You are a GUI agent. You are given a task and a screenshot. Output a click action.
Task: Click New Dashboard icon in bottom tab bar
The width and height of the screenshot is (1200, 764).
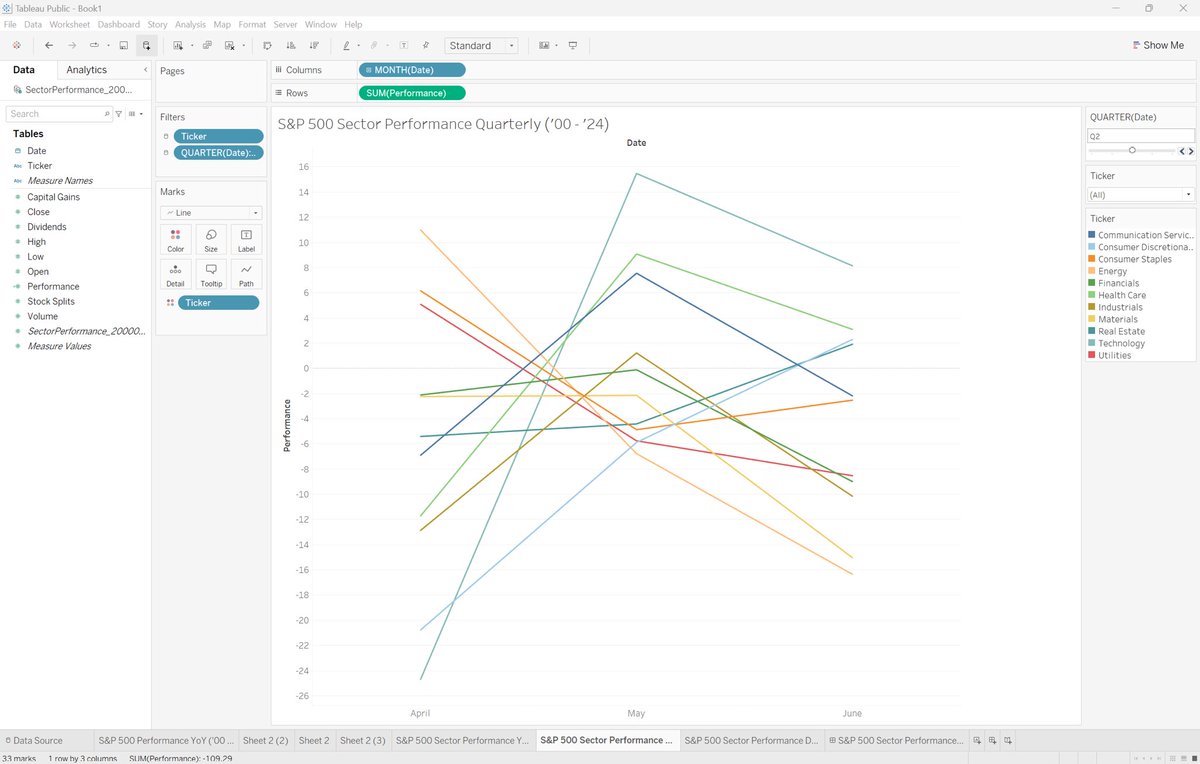point(992,740)
